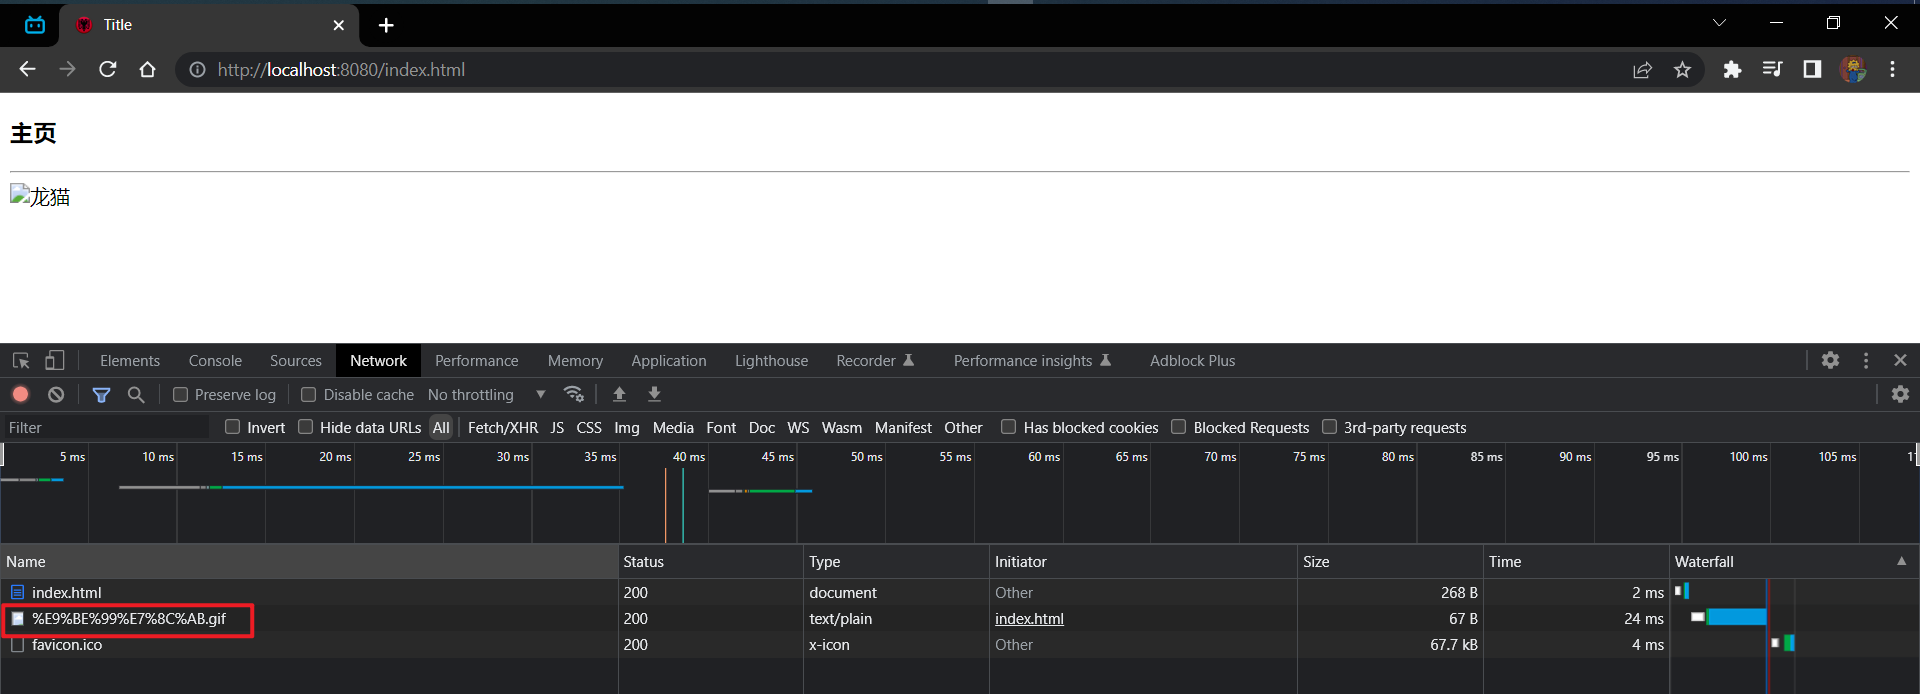Sort requests by Size column header

tap(1390, 561)
